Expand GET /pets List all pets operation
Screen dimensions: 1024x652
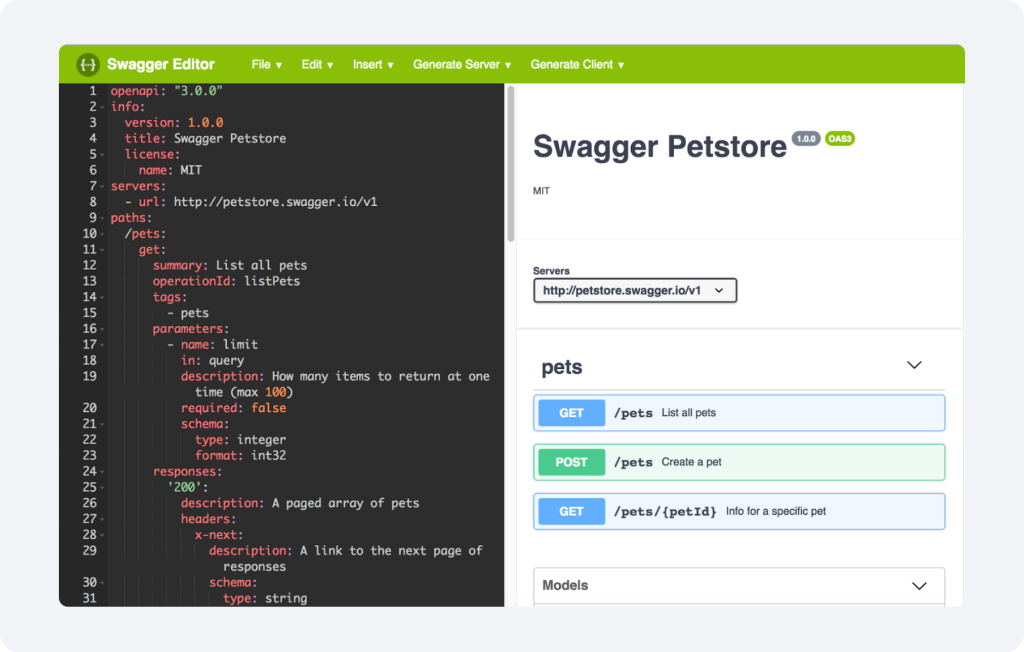pos(739,413)
